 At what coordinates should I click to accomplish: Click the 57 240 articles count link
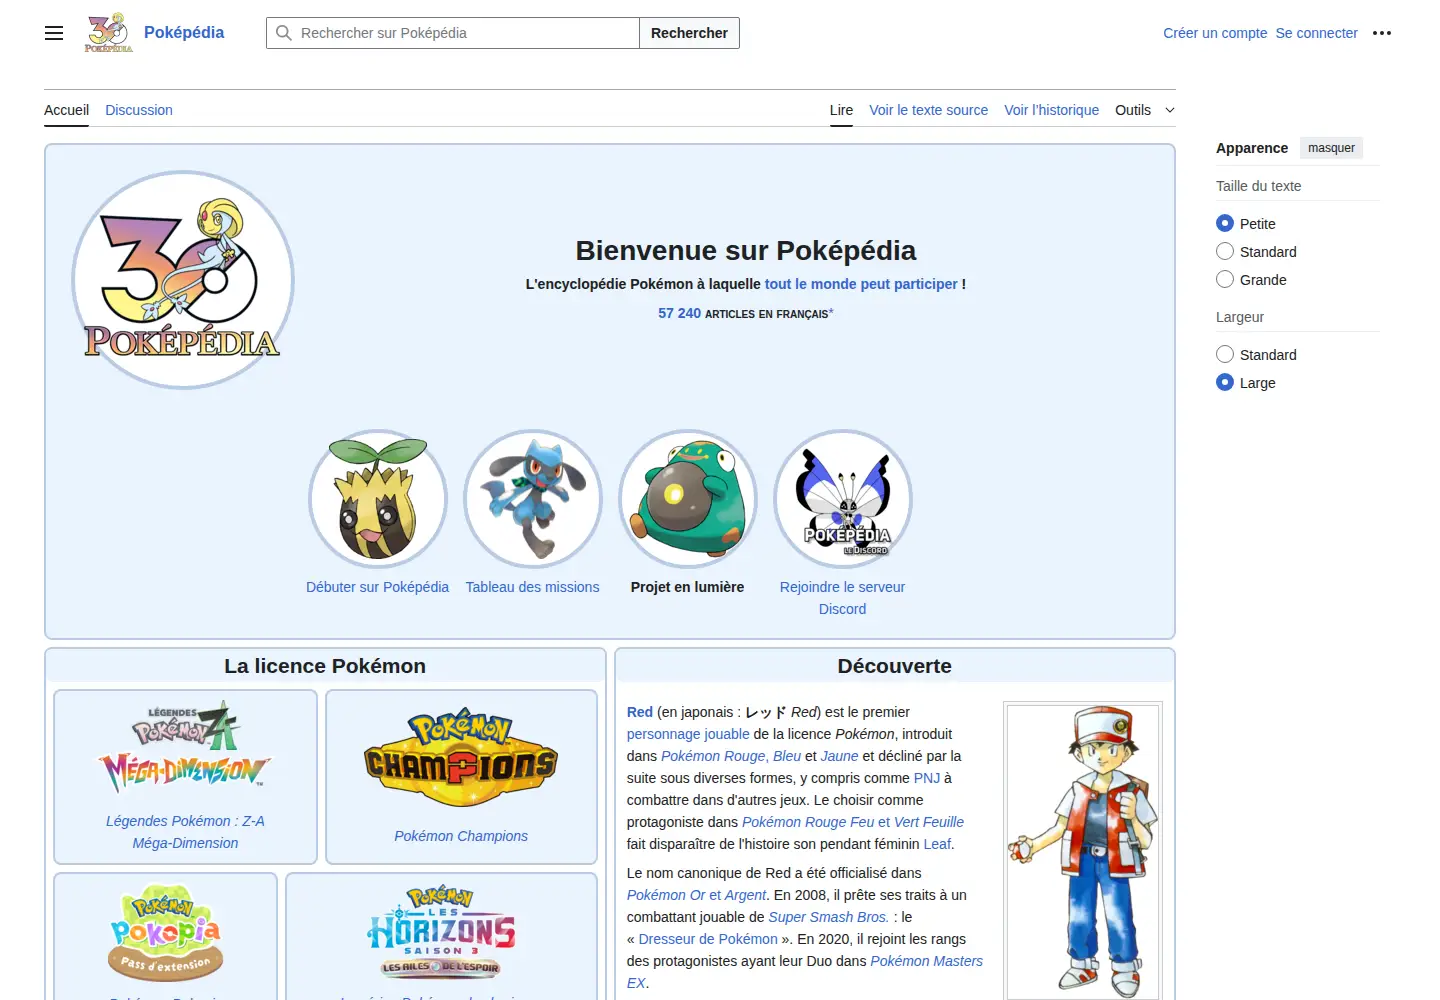(679, 313)
